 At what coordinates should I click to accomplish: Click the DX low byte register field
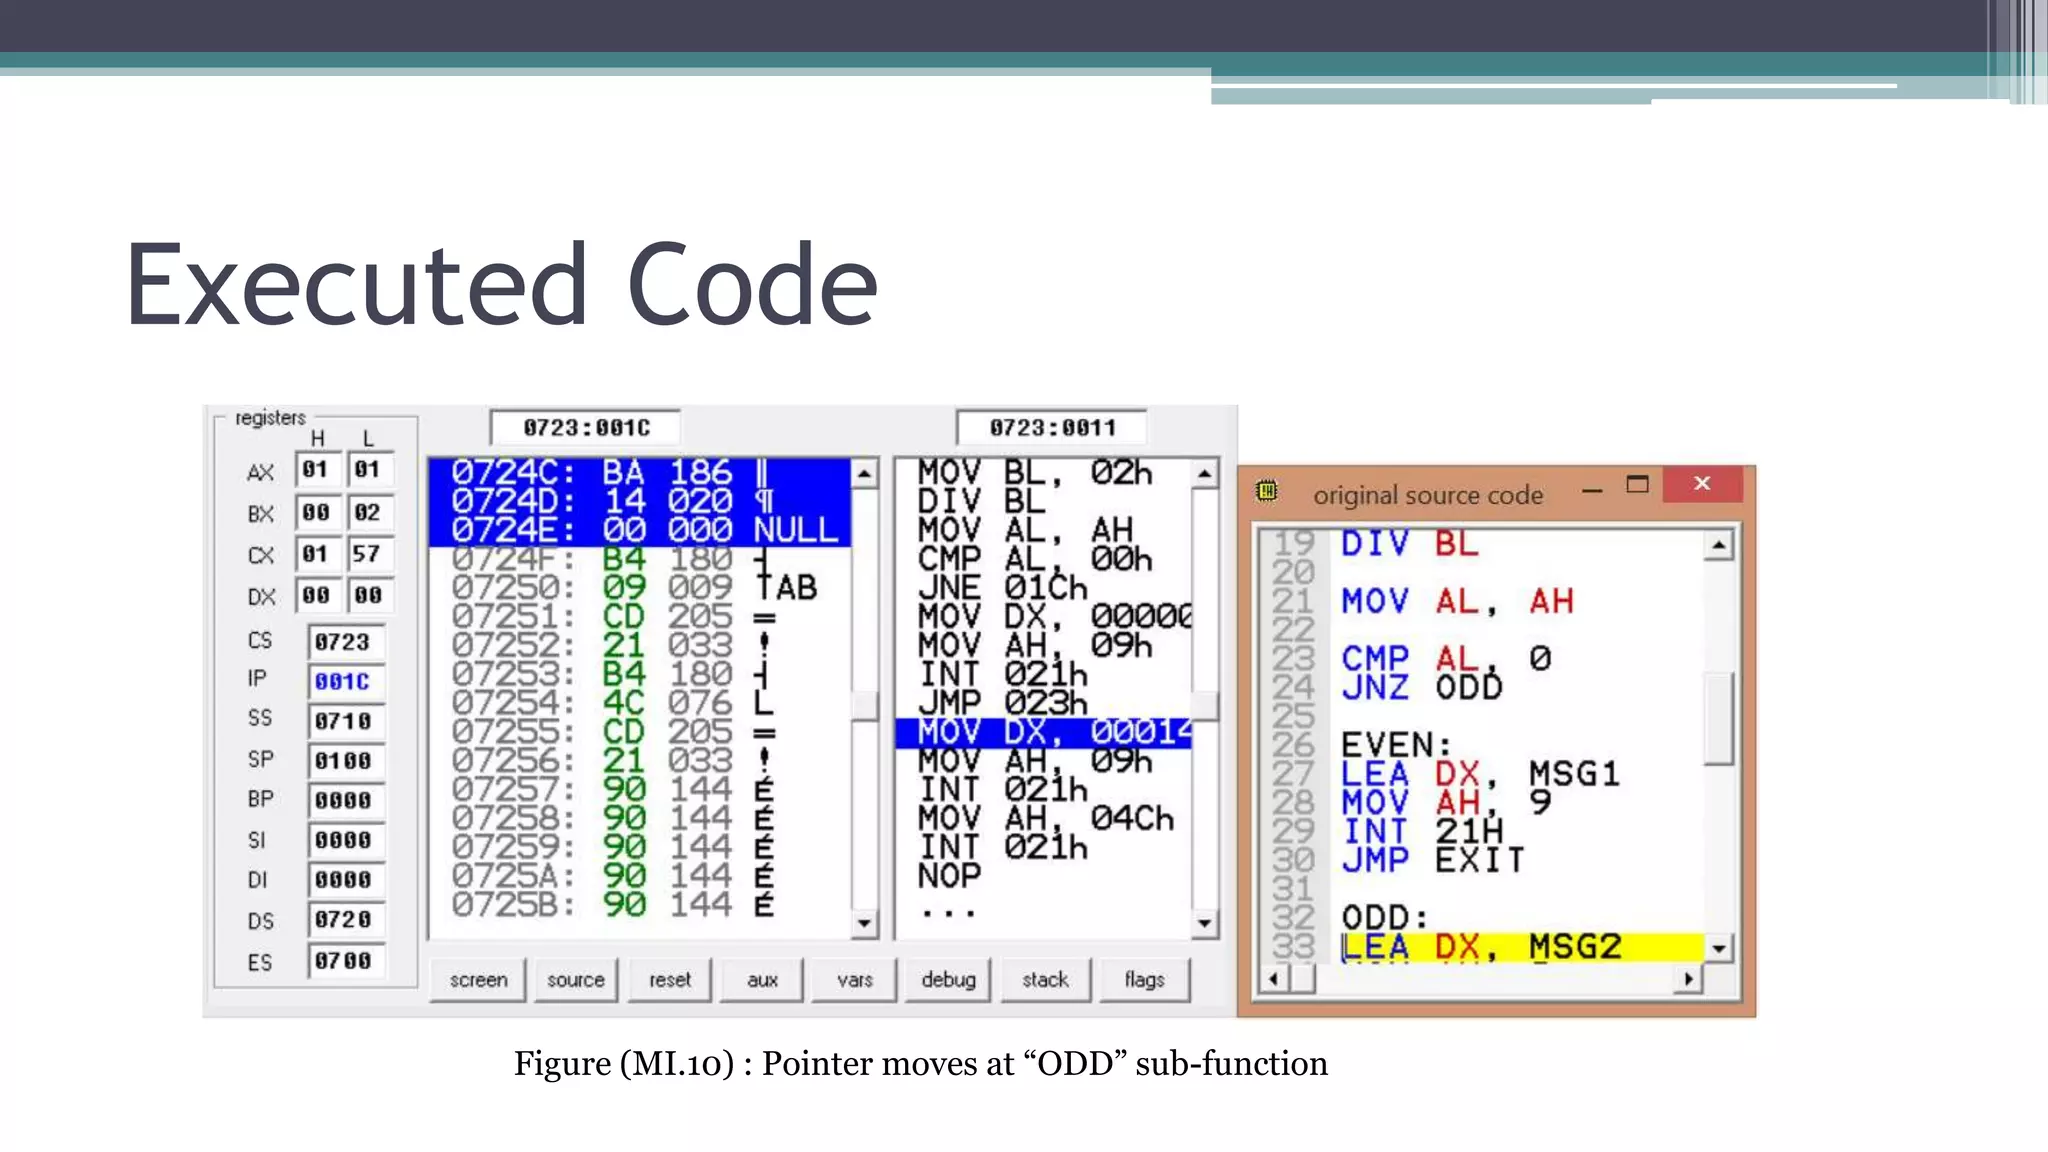(369, 596)
